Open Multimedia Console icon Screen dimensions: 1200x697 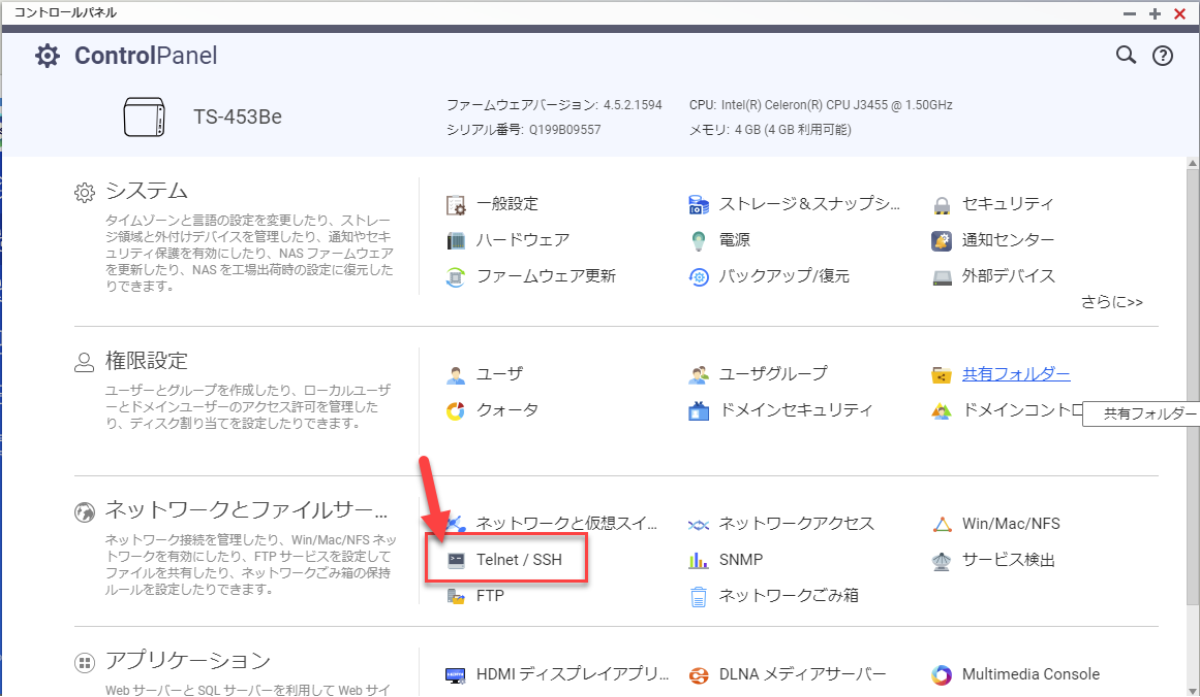point(941,675)
